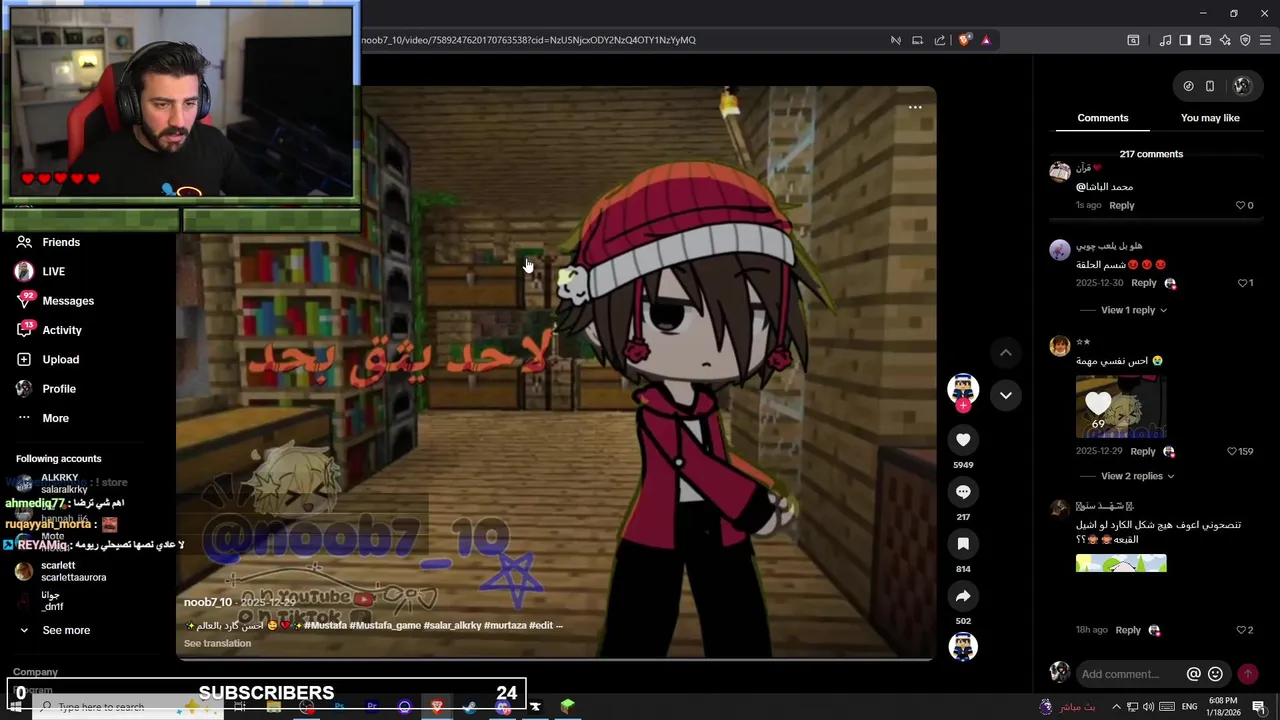Click the share page icon in address bar
1280x720 pixels.
click(940, 40)
